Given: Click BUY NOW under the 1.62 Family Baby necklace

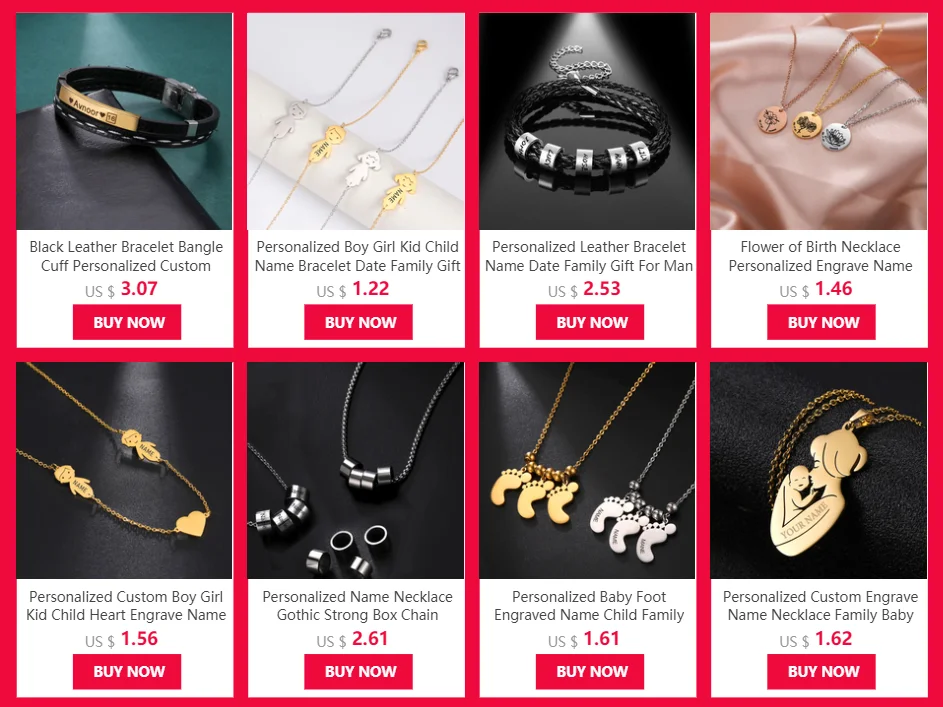Looking at the screenshot, I should (x=822, y=672).
